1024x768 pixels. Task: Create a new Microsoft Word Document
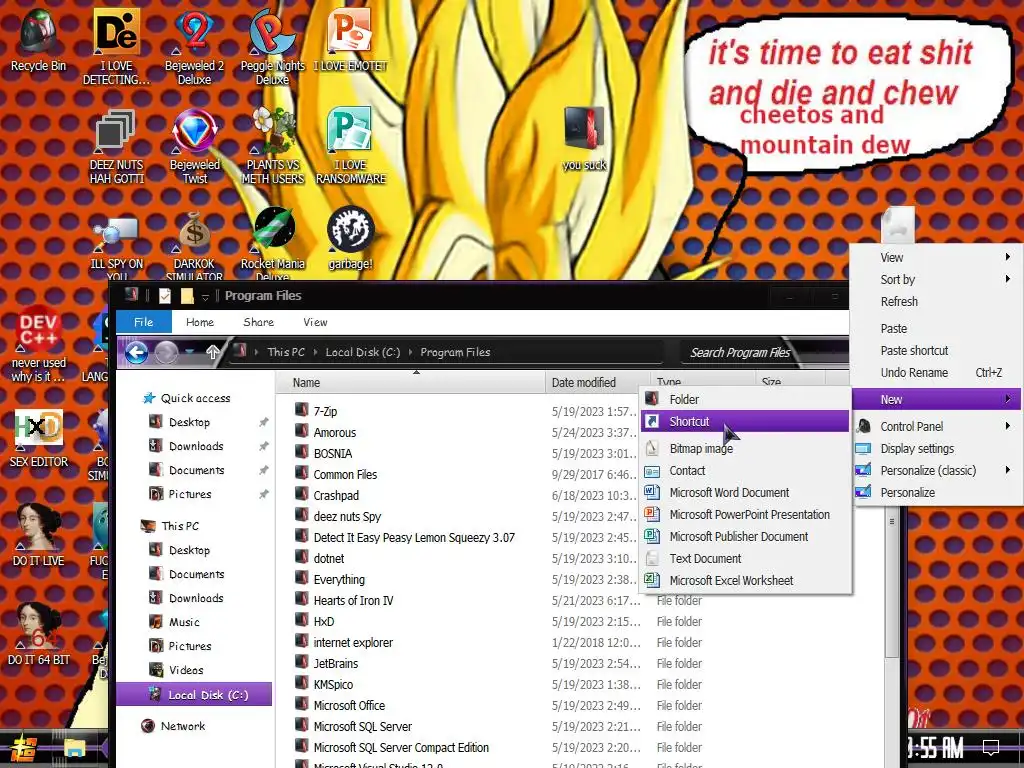coord(745,492)
